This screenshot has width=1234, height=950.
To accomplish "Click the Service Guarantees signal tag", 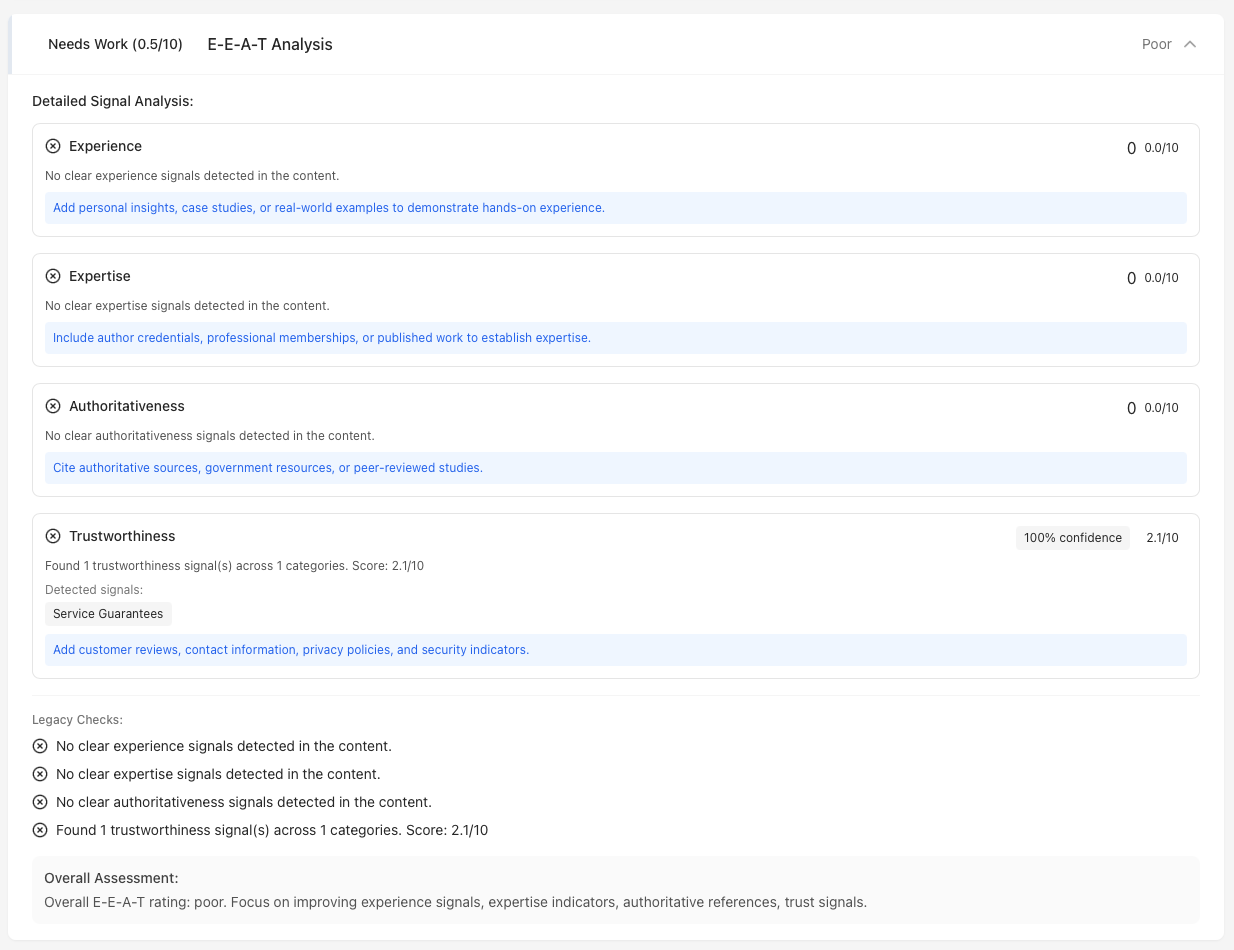I will pos(108,614).
